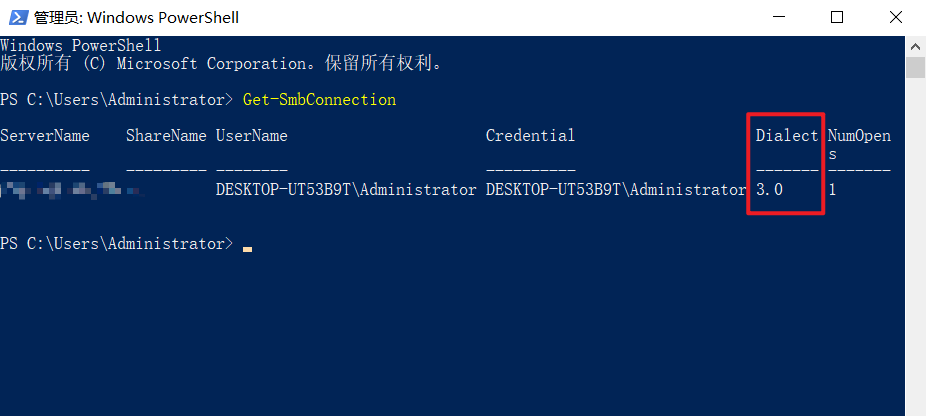Click the Credential column header

point(530,136)
